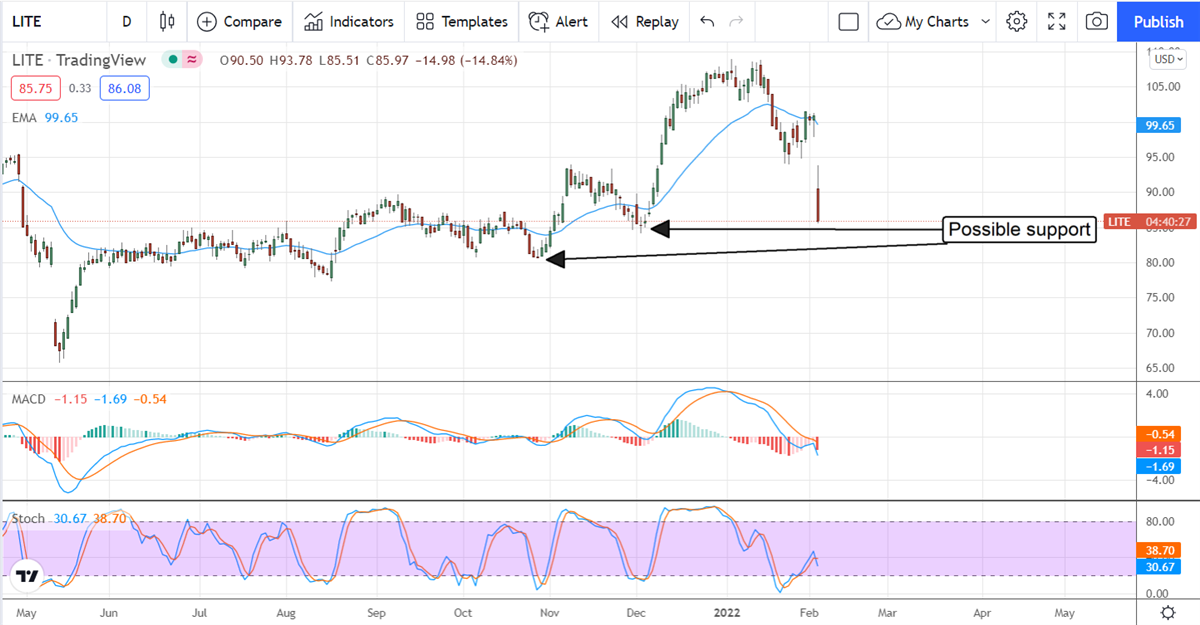Click the LITE · TradingView chart title

point(79,60)
